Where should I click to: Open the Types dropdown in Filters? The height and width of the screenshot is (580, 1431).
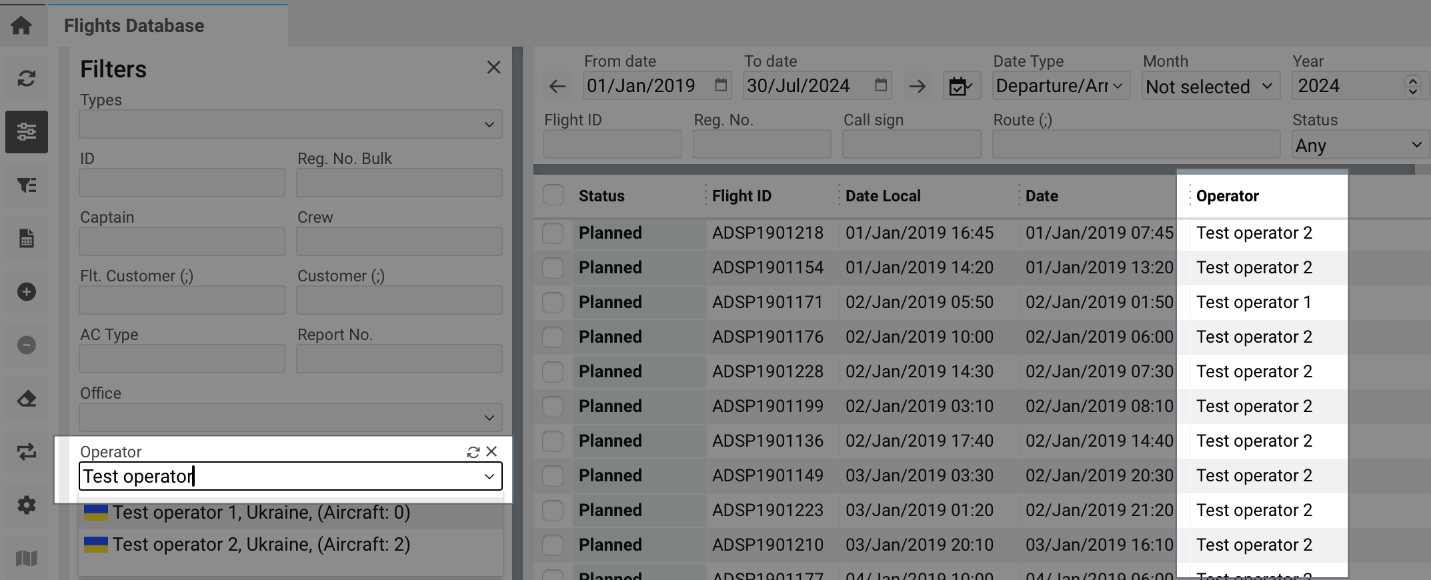click(290, 124)
